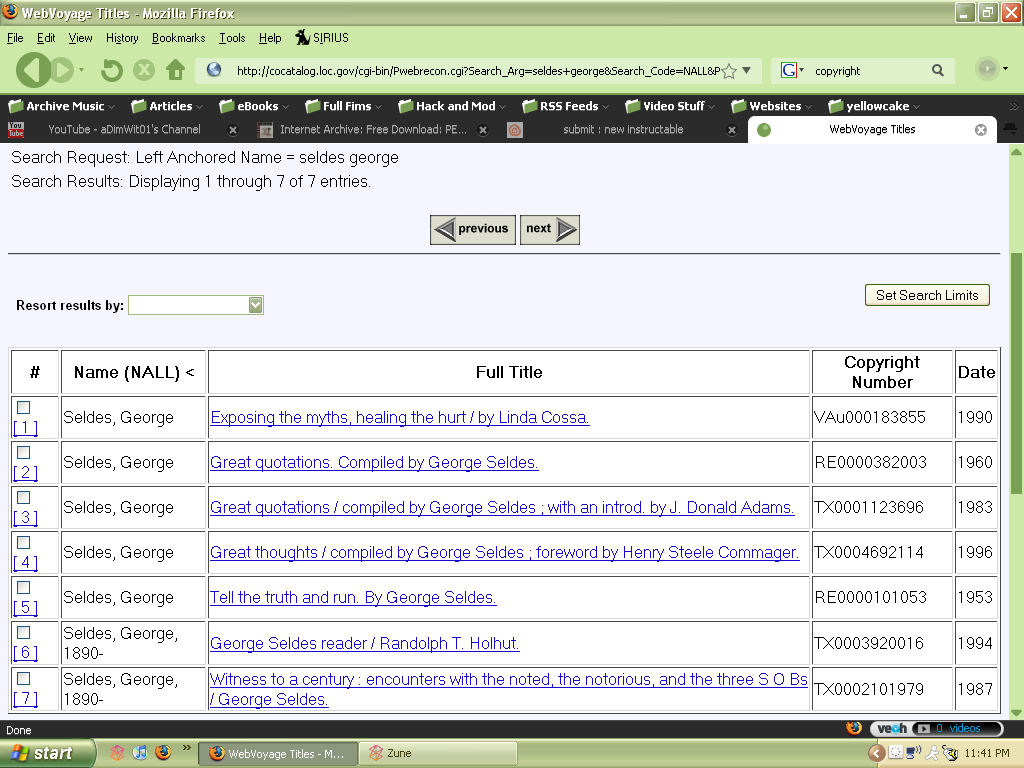The image size is (1024, 768).
Task: Check the checkbox for entry 6
Action: pyautogui.click(x=24, y=633)
